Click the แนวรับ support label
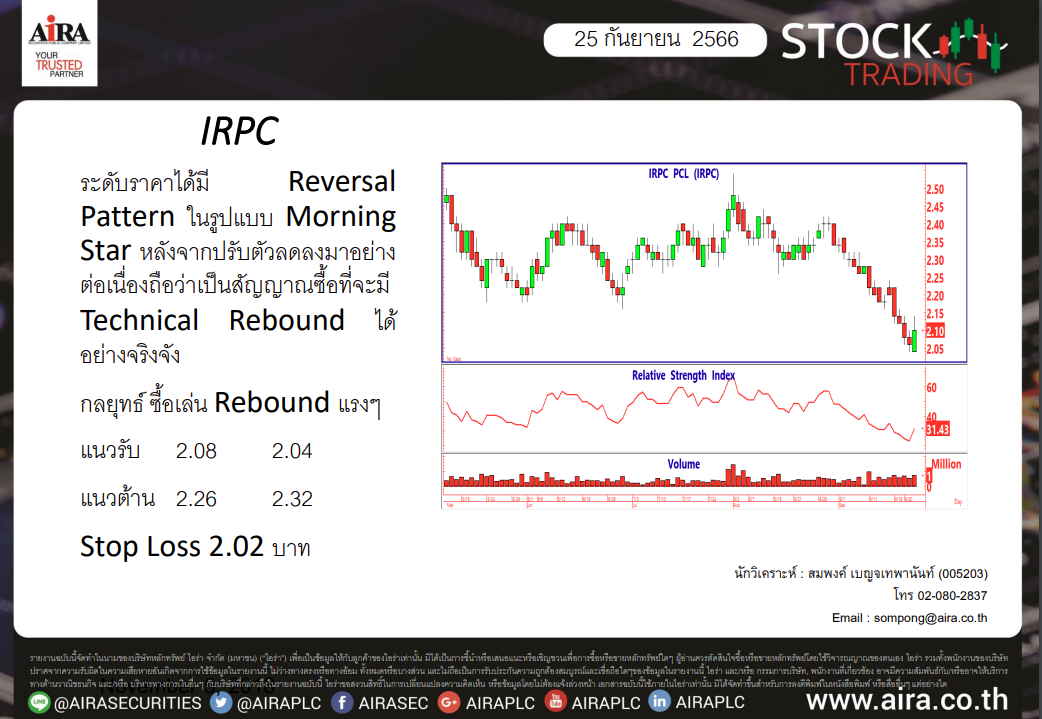This screenshot has height=719, width=1042. [x=110, y=451]
